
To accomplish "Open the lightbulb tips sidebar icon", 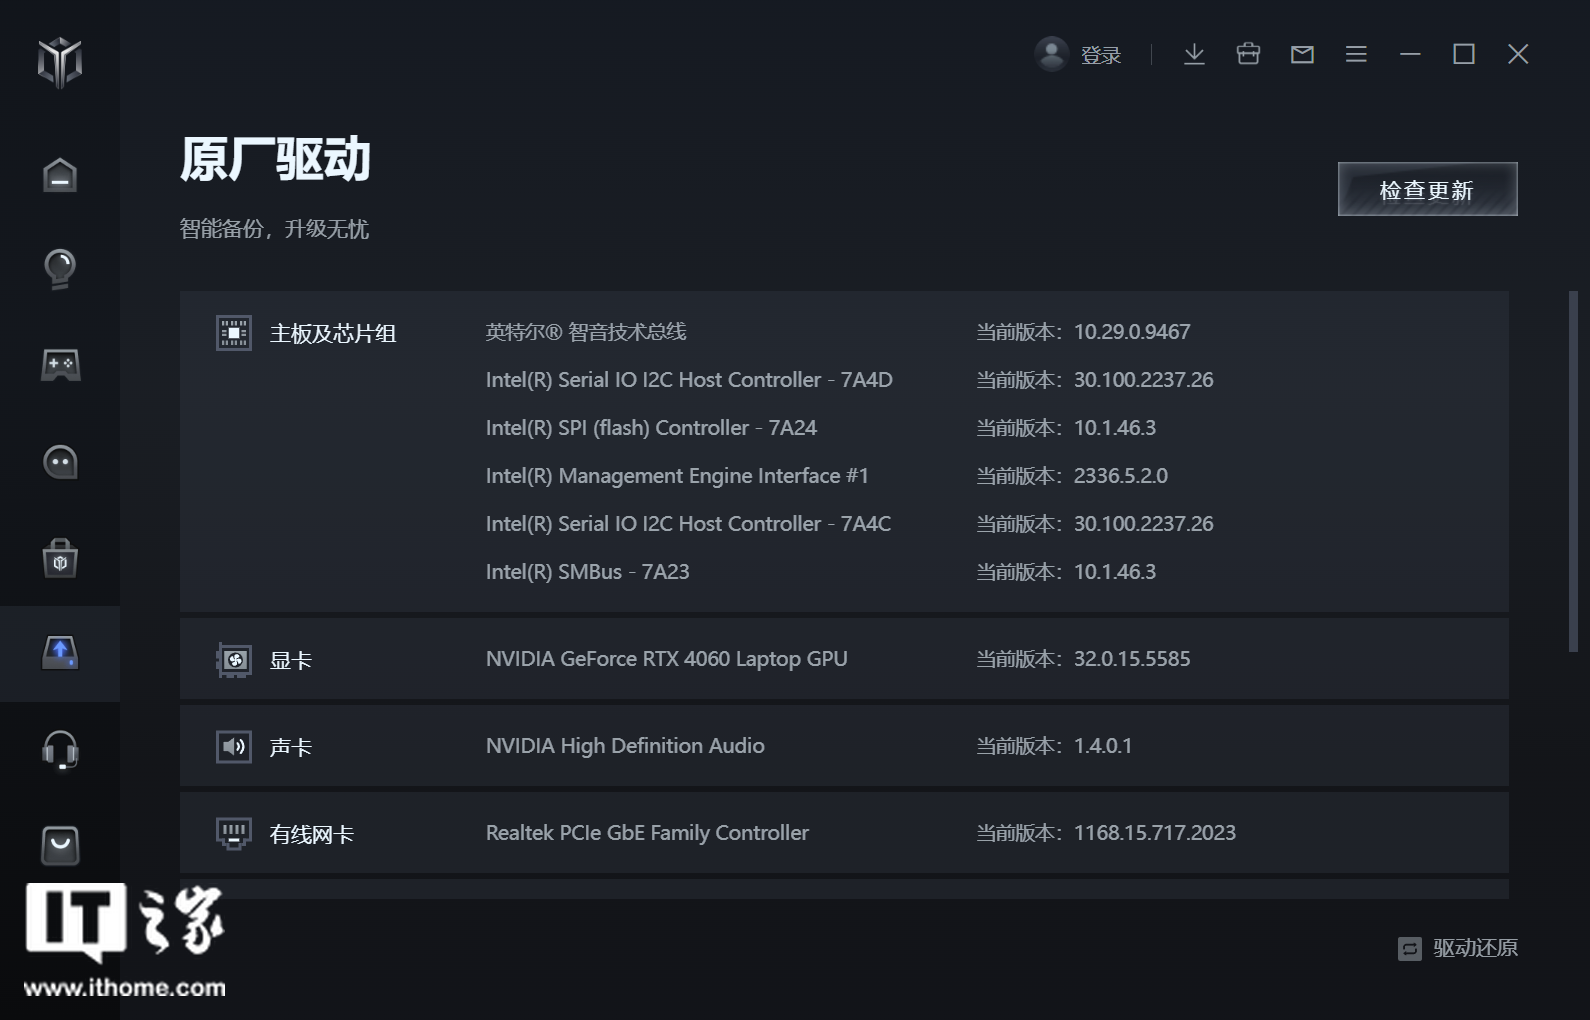I will point(60,269).
